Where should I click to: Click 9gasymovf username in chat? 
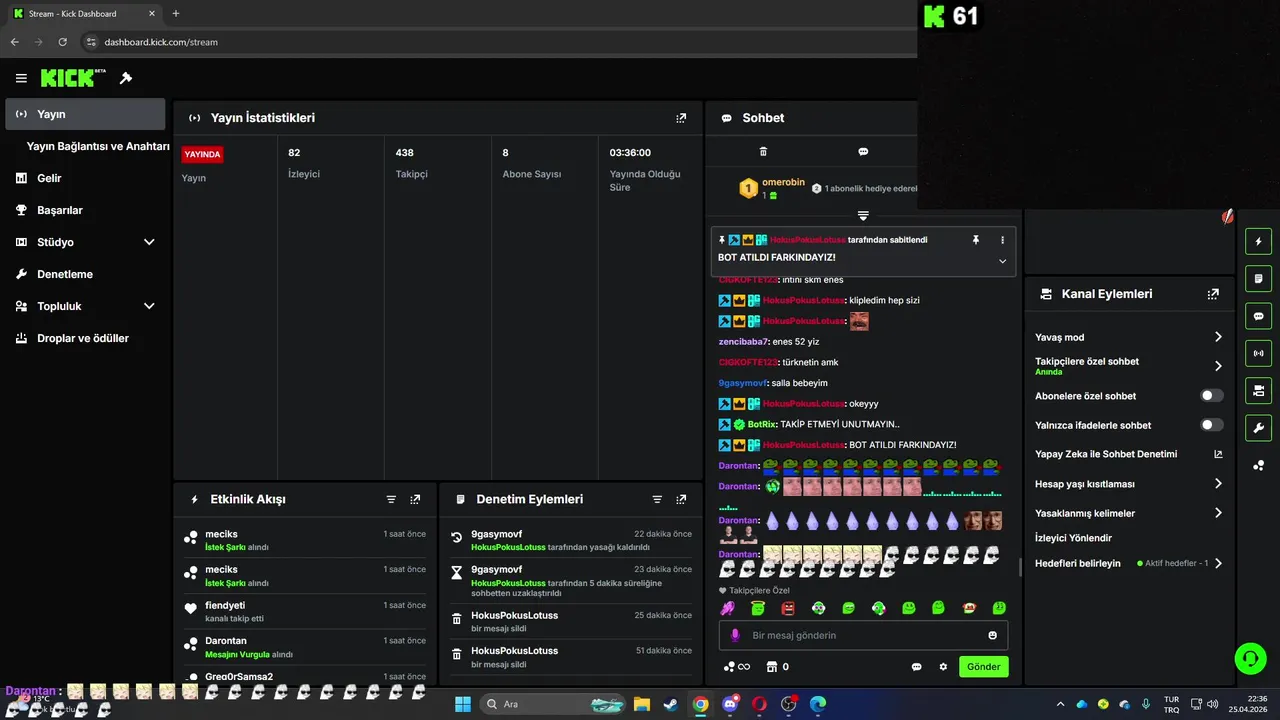coord(743,383)
